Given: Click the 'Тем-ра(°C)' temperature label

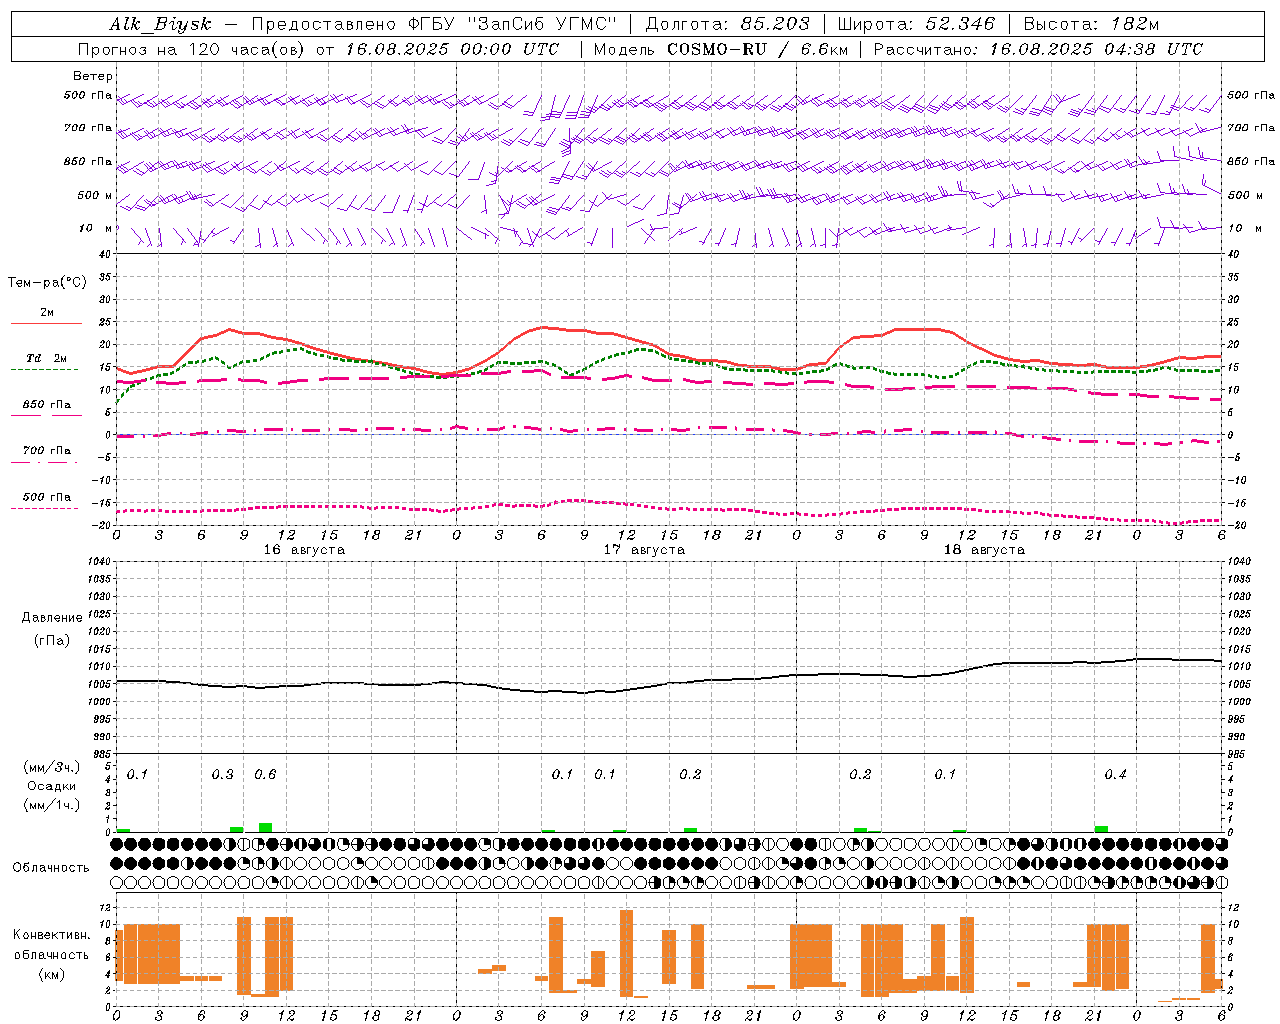Looking at the screenshot, I should (x=47, y=283).
